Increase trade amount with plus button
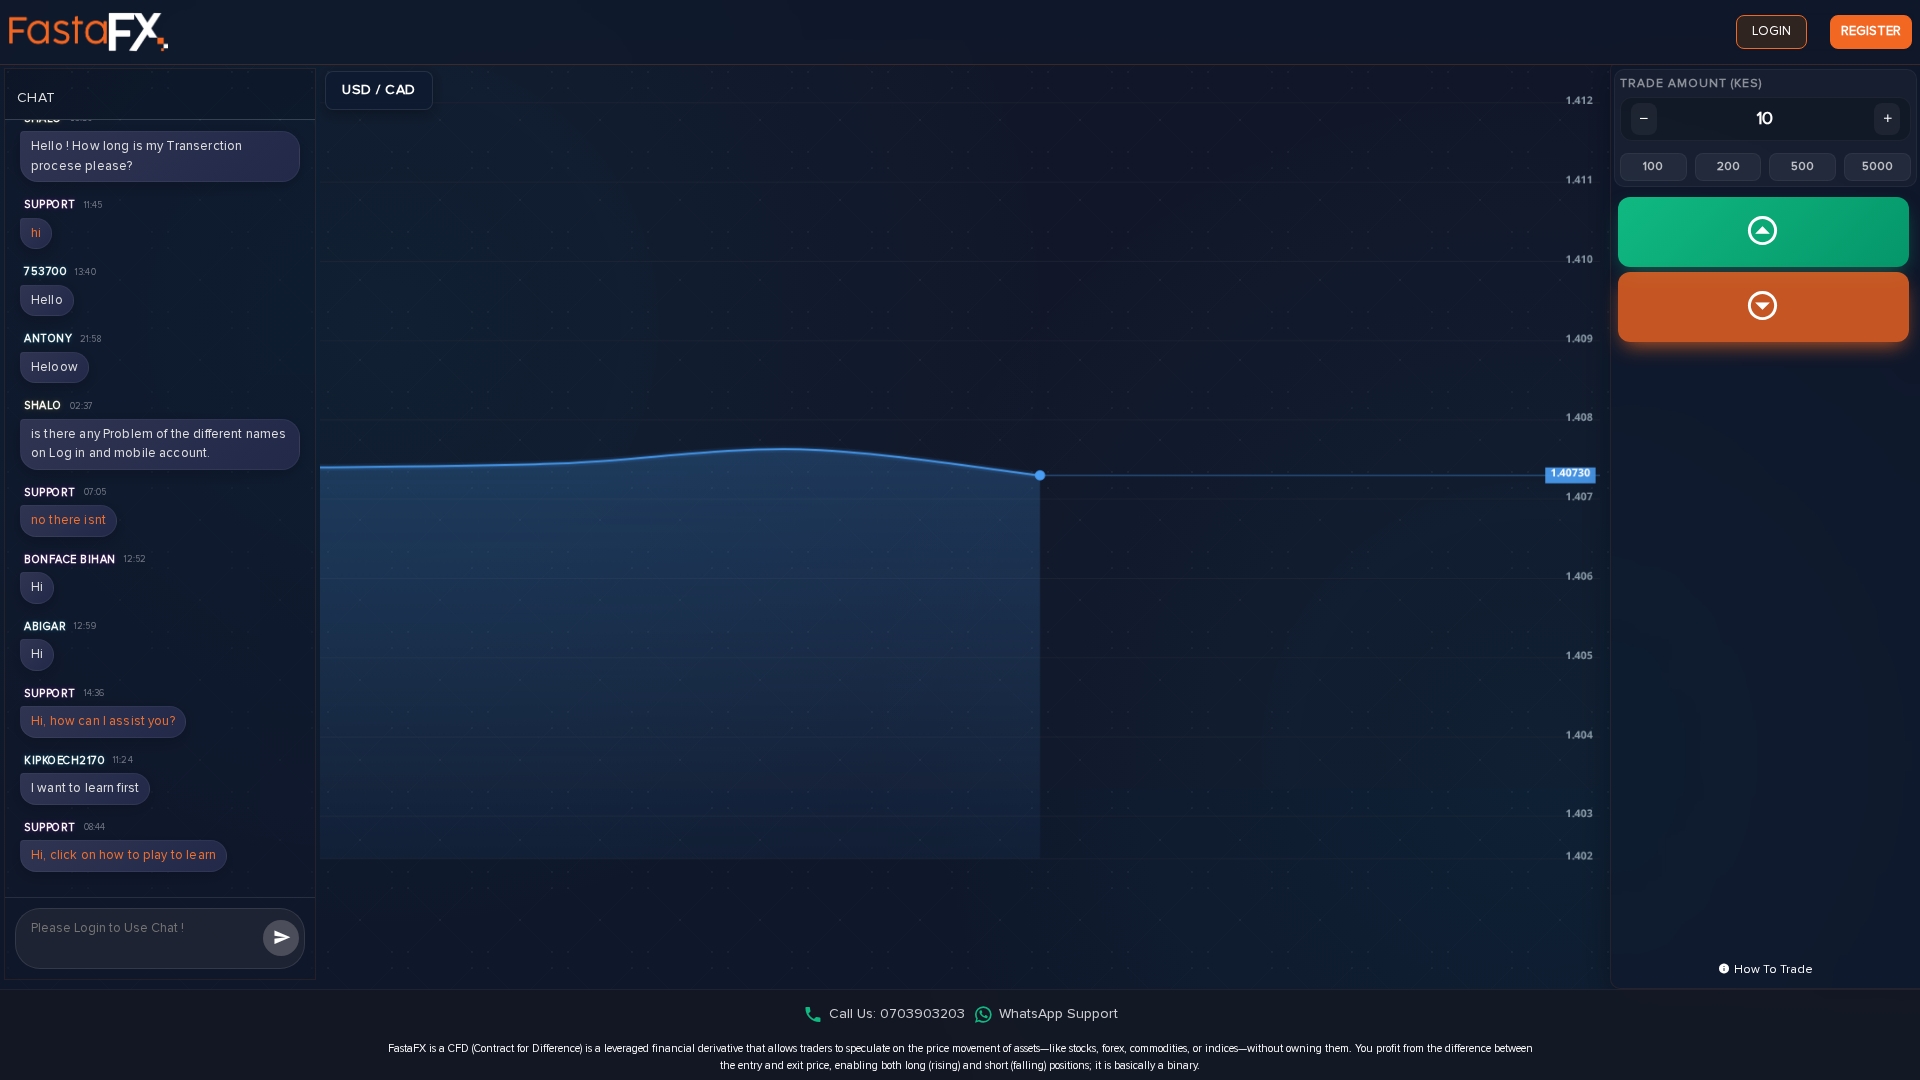1920x1080 pixels. point(1887,119)
